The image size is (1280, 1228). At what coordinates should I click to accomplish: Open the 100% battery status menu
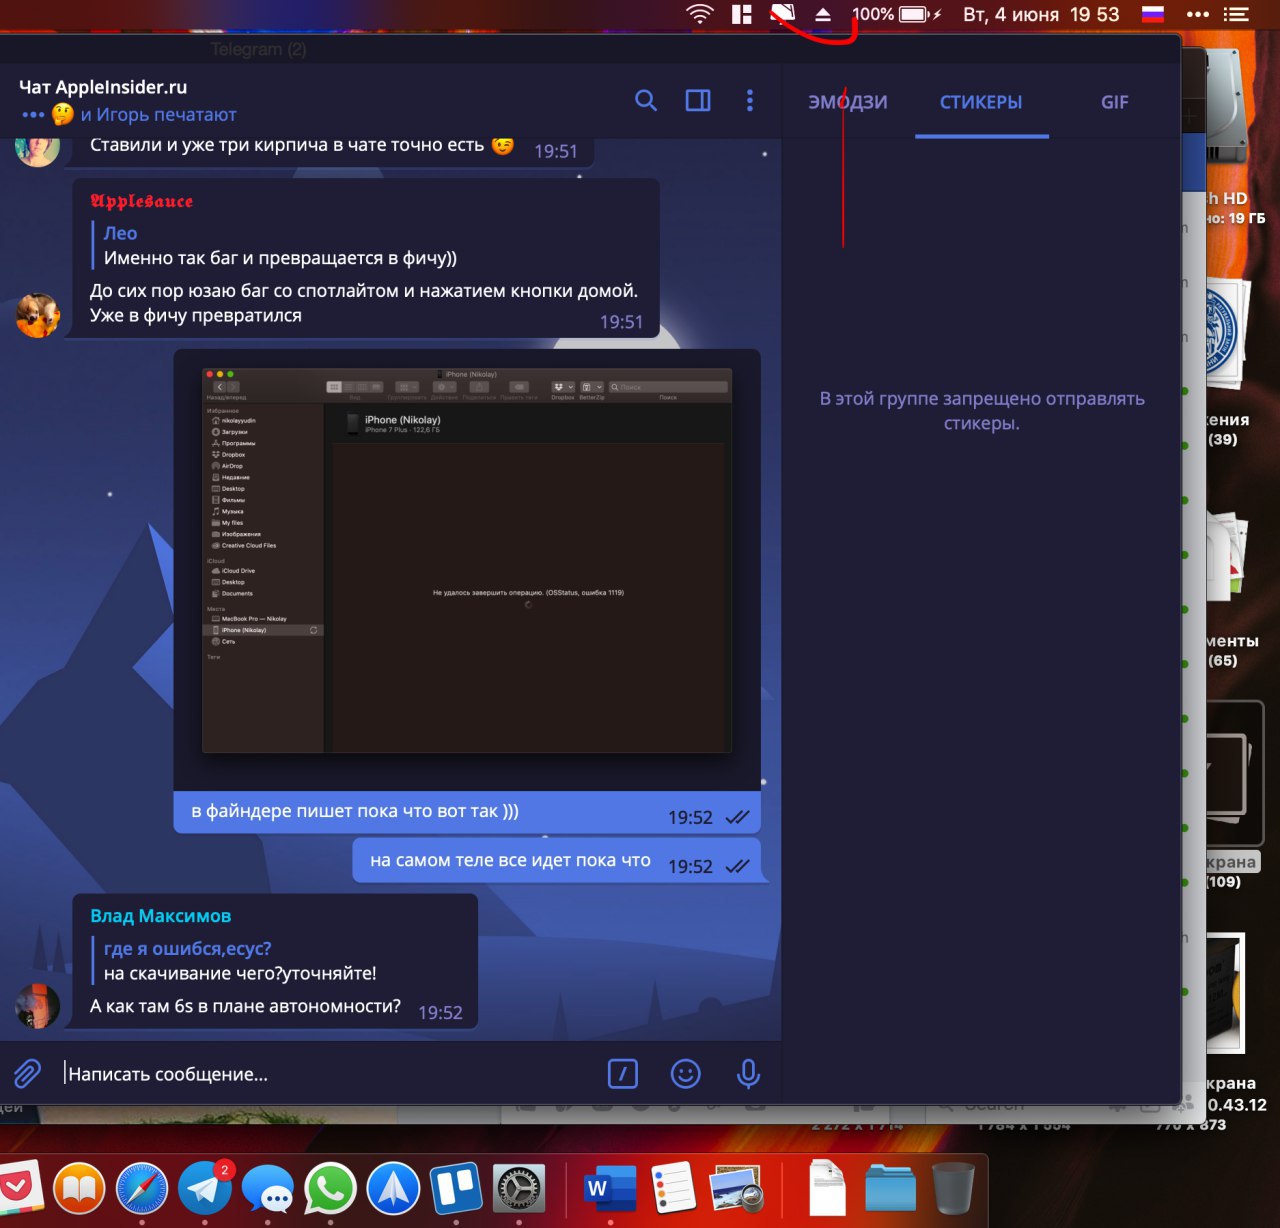(x=896, y=14)
